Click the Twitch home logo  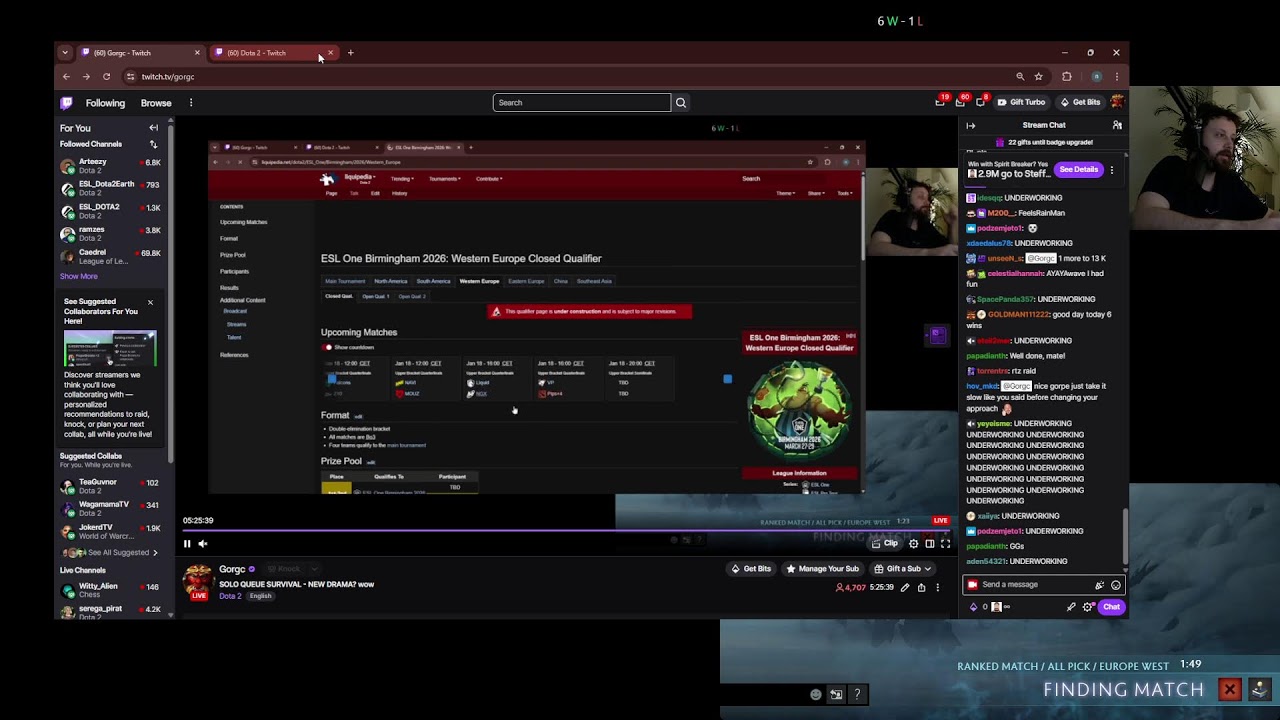pyautogui.click(x=66, y=103)
